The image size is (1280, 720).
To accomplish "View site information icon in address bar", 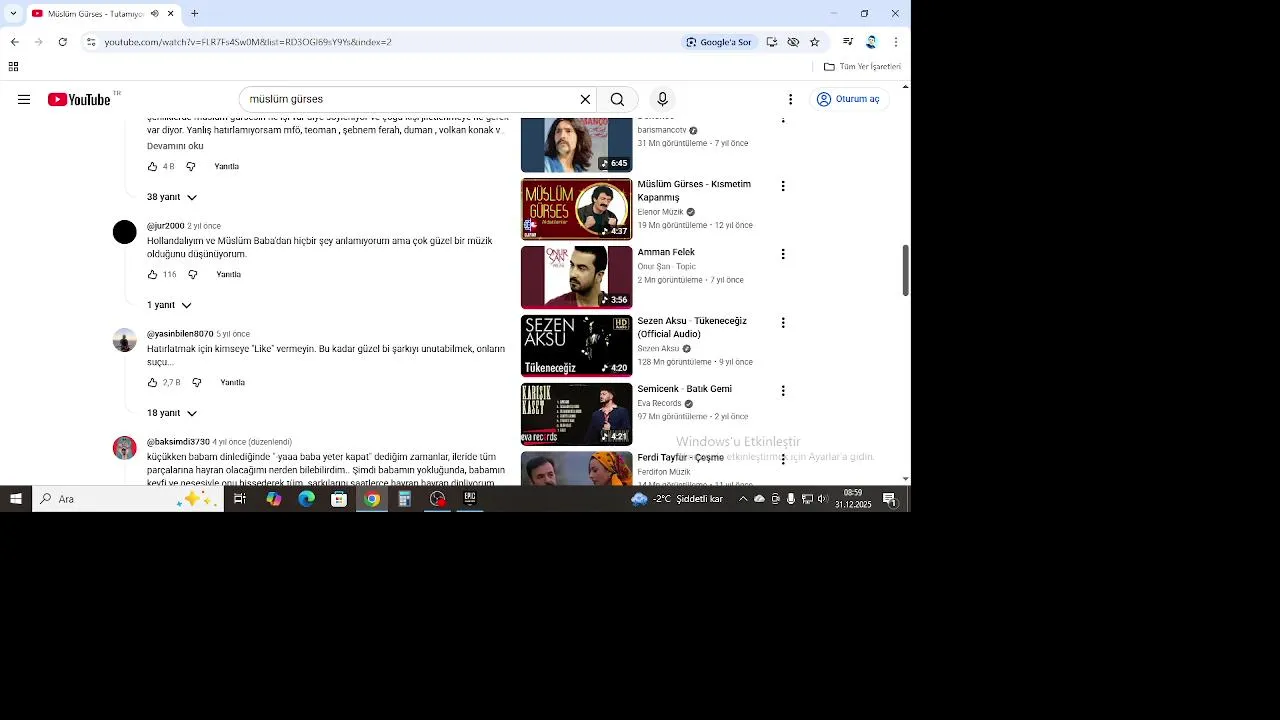I will point(91,42).
